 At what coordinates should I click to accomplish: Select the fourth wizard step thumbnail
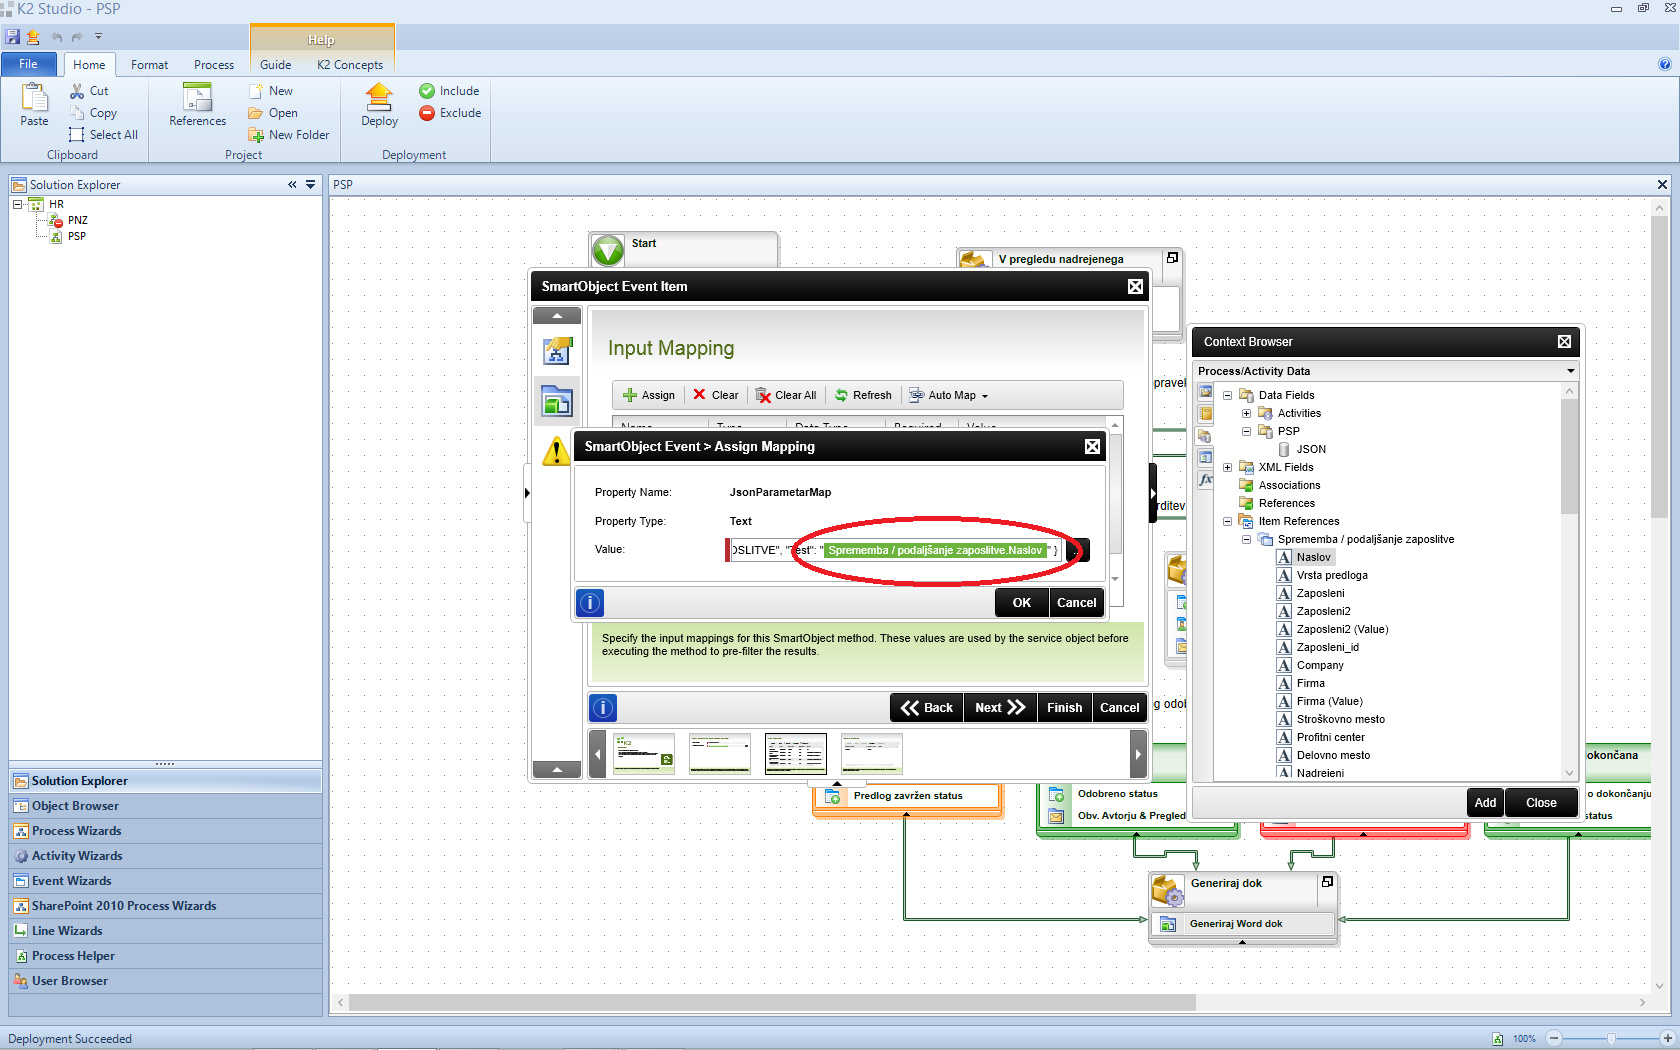[871, 754]
